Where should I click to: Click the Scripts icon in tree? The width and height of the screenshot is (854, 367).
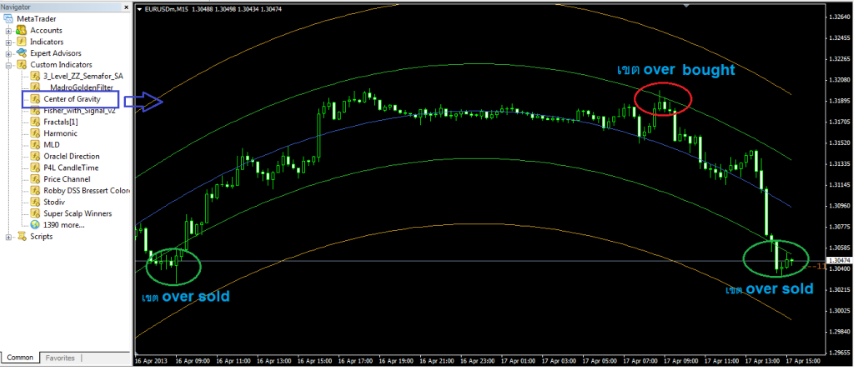22,236
